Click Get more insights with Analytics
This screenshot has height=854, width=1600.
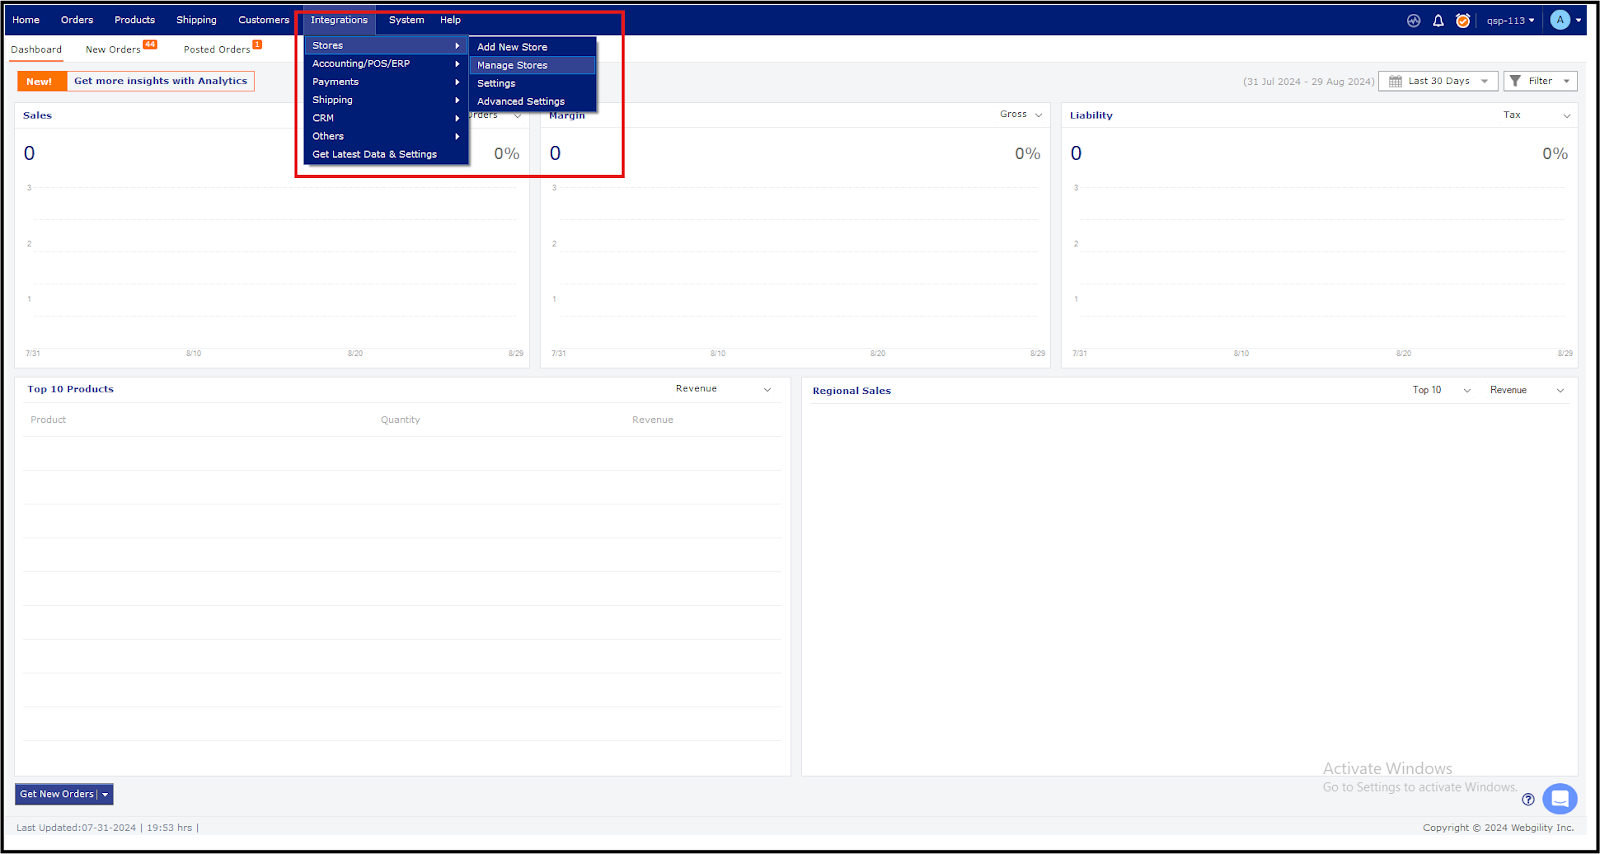click(x=160, y=81)
